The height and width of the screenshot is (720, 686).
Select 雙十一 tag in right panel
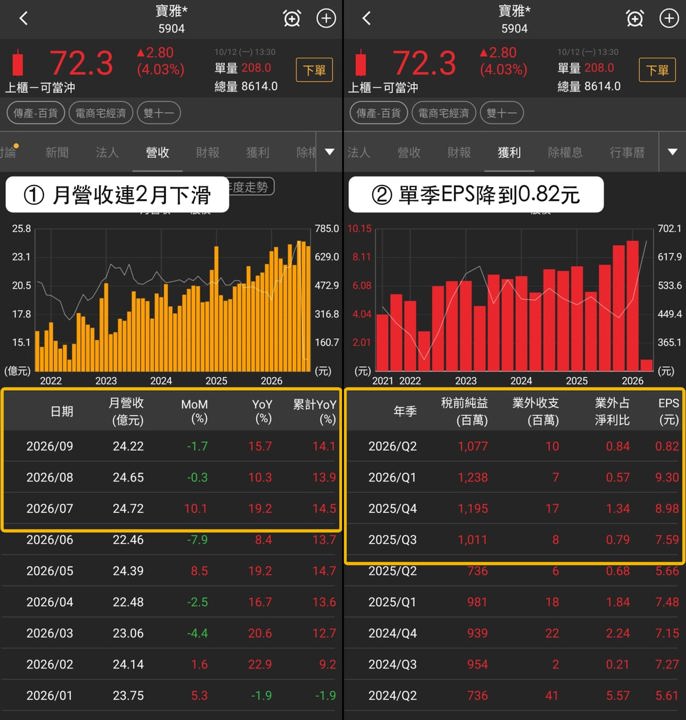[501, 113]
